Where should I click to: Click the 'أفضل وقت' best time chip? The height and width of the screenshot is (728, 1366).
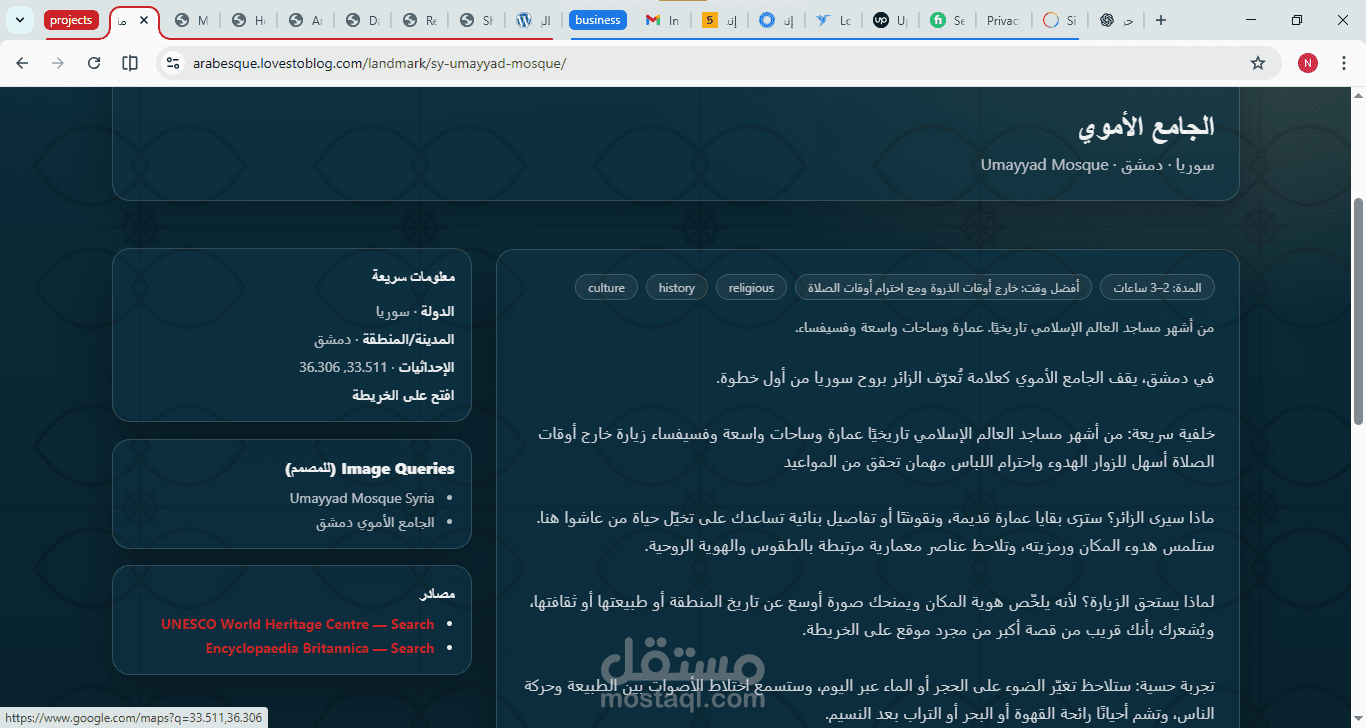tap(943, 288)
